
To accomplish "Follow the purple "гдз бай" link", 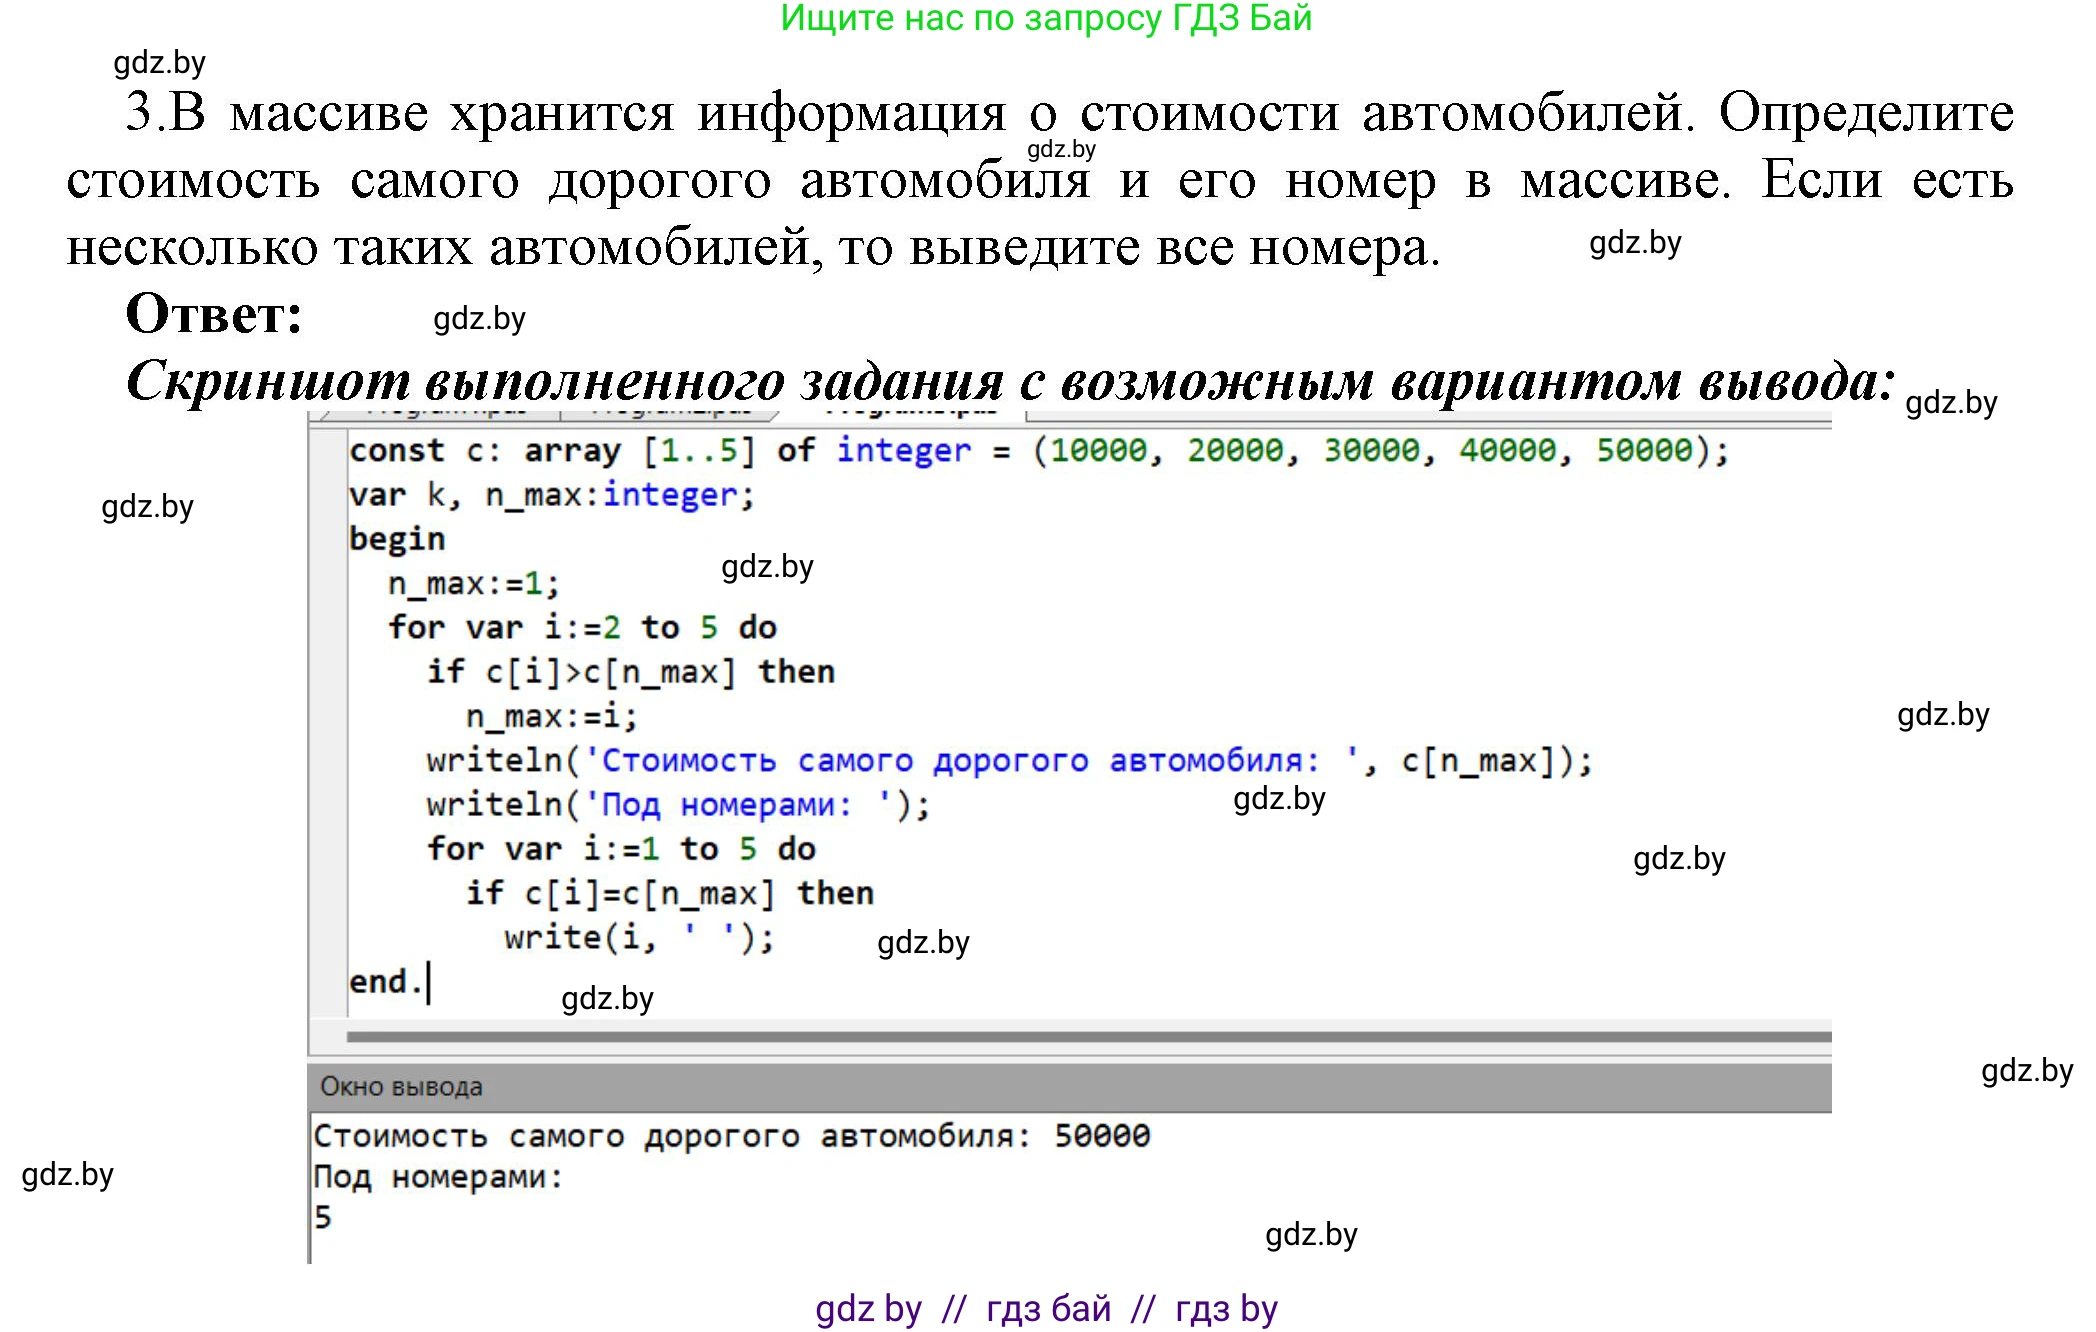I will 1048,1306.
